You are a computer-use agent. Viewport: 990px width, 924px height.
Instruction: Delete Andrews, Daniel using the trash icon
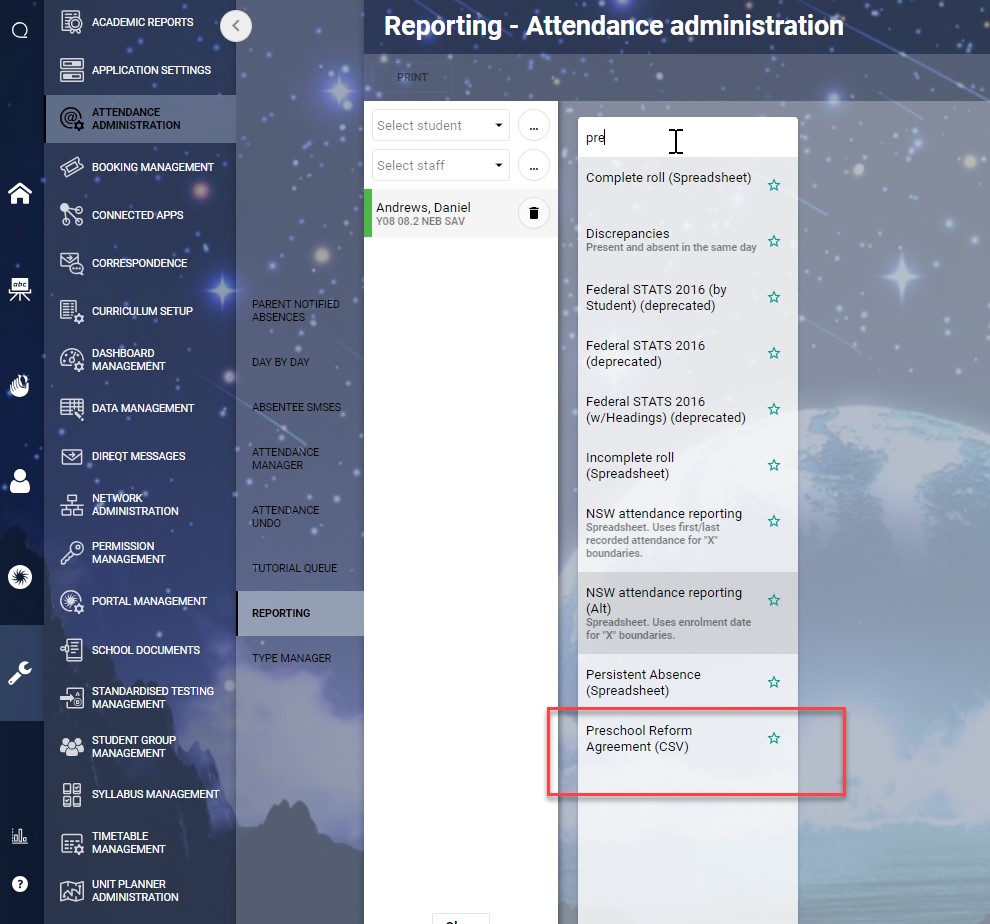coord(534,213)
